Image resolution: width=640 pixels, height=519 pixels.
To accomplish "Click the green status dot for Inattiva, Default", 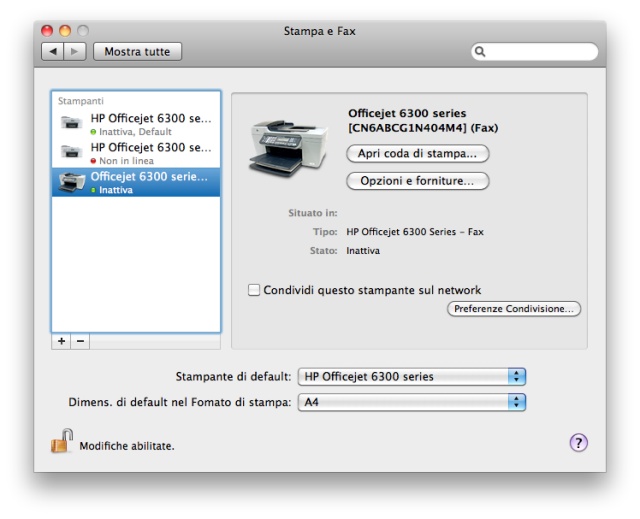I will [x=93, y=132].
